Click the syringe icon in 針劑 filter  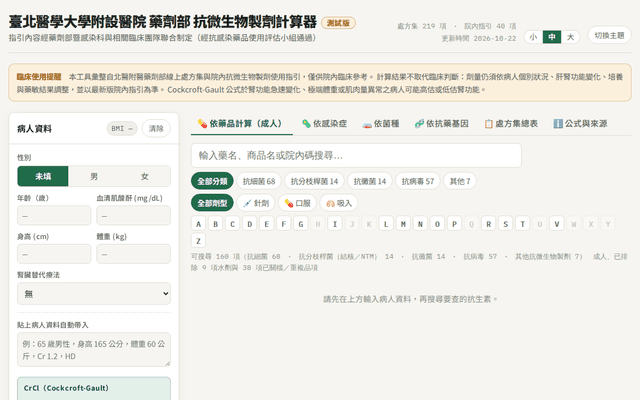coord(247,203)
